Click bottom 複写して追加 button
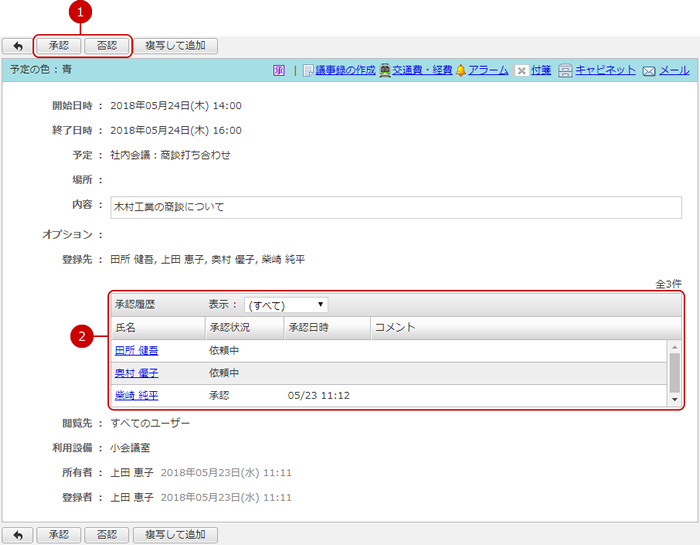 [x=175, y=535]
